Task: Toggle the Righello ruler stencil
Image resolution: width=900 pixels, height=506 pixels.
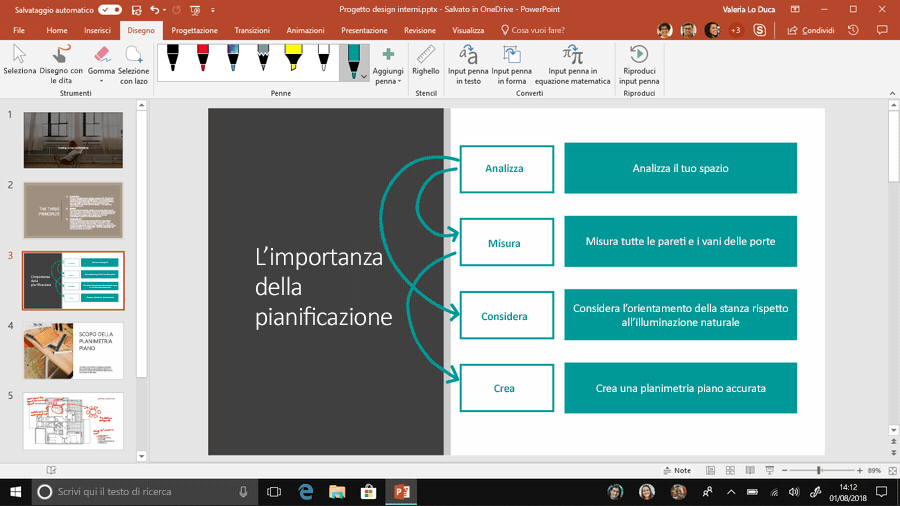Action: click(425, 60)
